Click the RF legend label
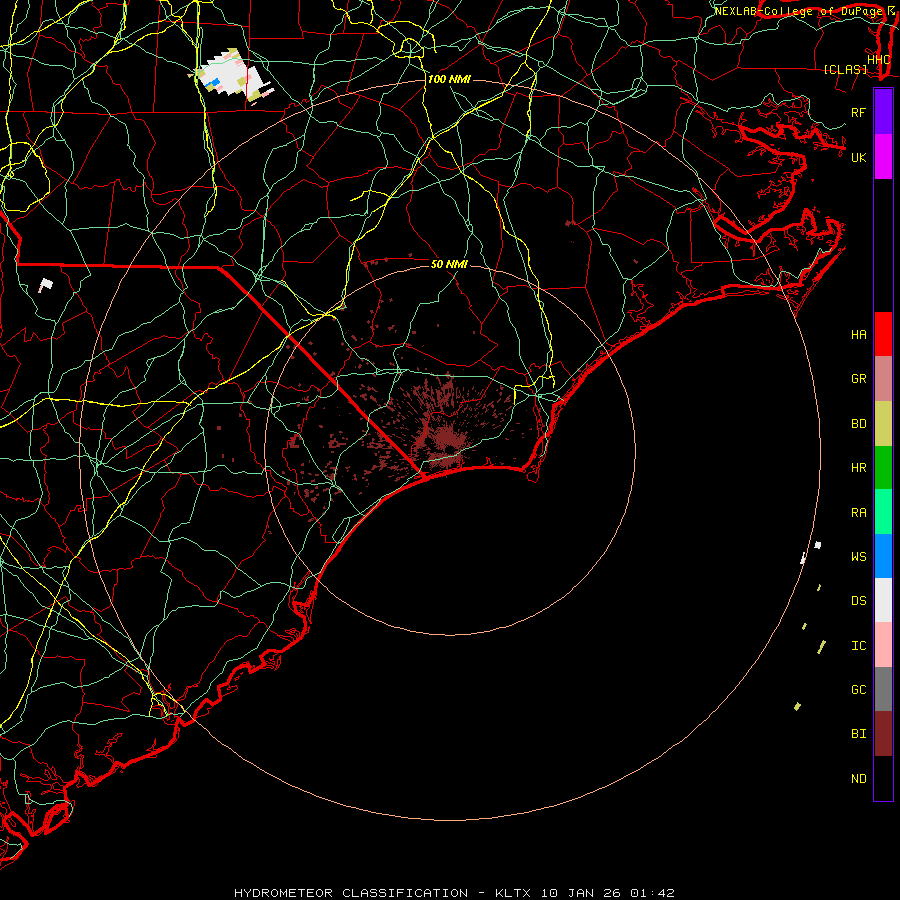The height and width of the screenshot is (900, 900). pyautogui.click(x=858, y=112)
